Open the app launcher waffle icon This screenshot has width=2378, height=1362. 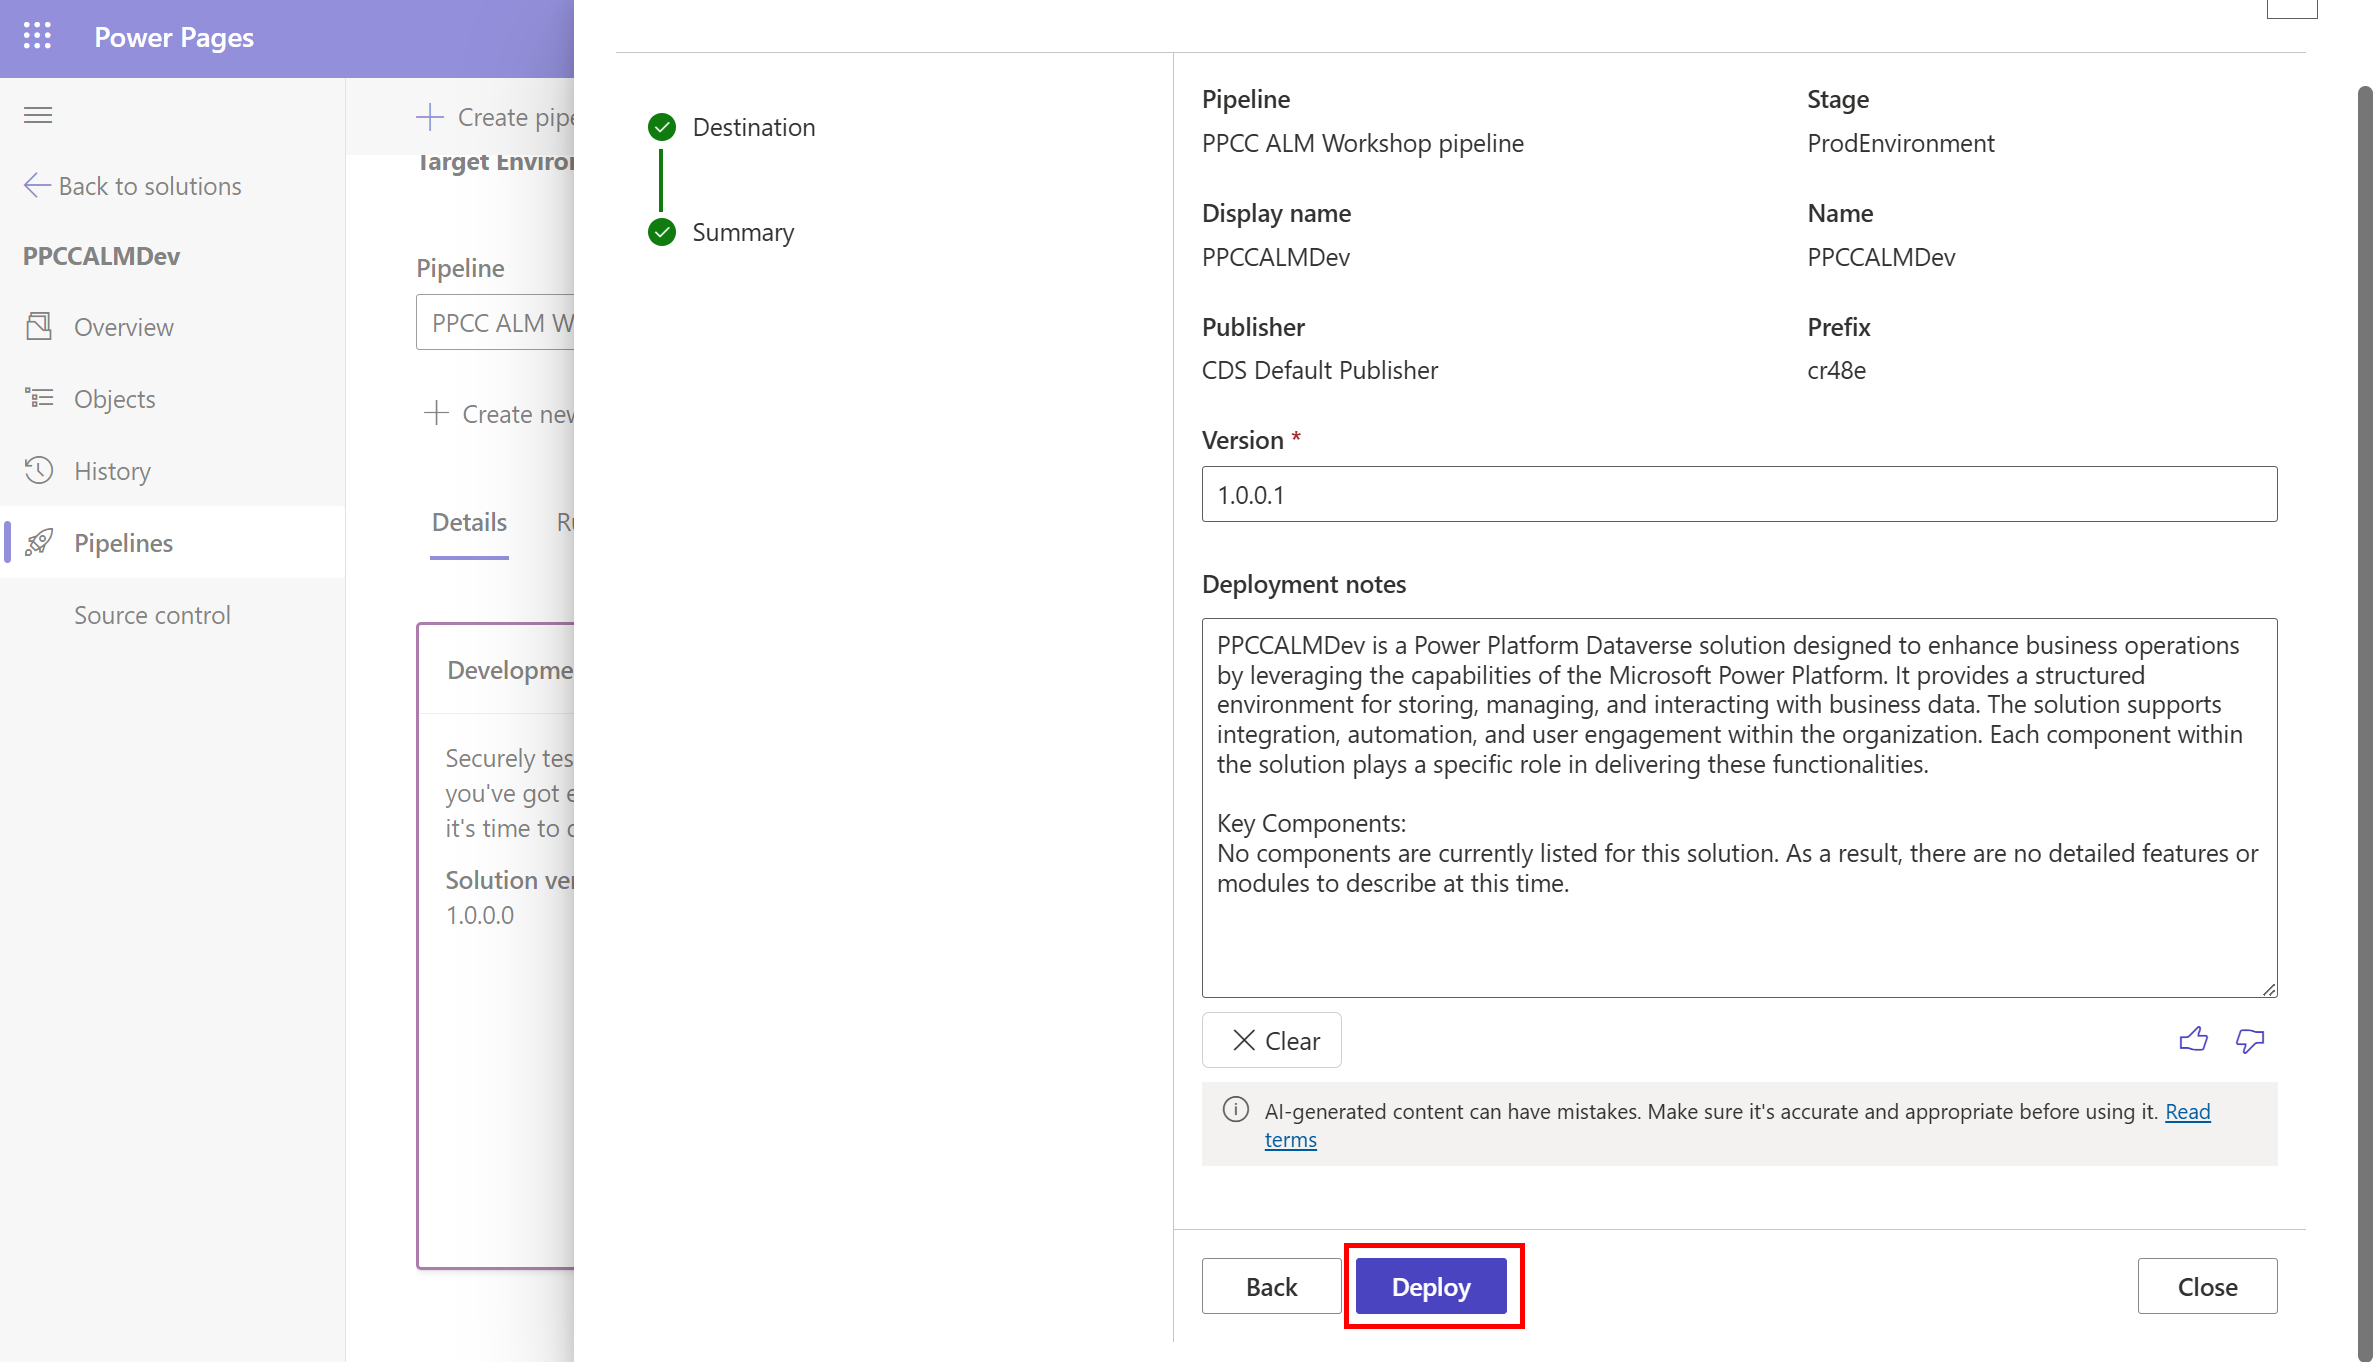tap(37, 37)
